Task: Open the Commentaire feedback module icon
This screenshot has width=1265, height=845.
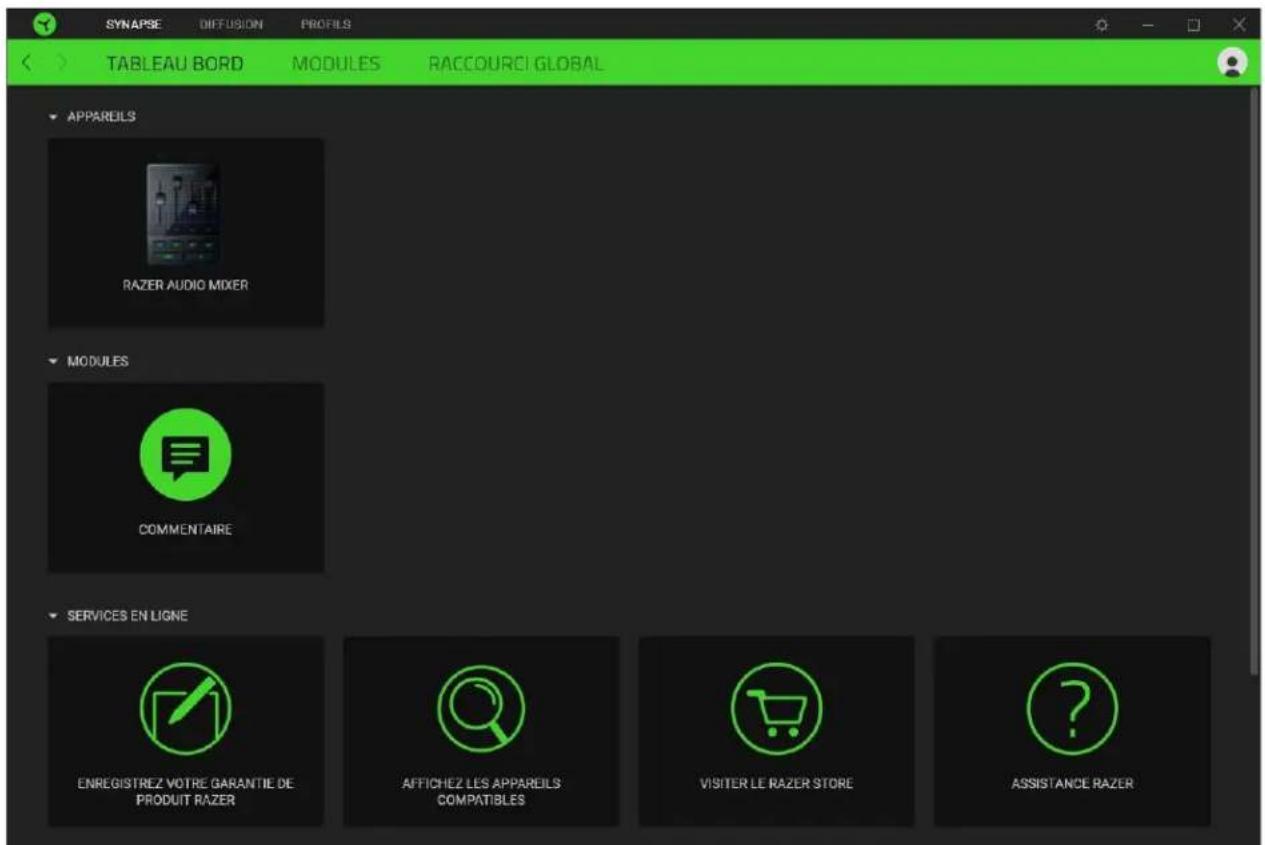Action: coord(185,454)
